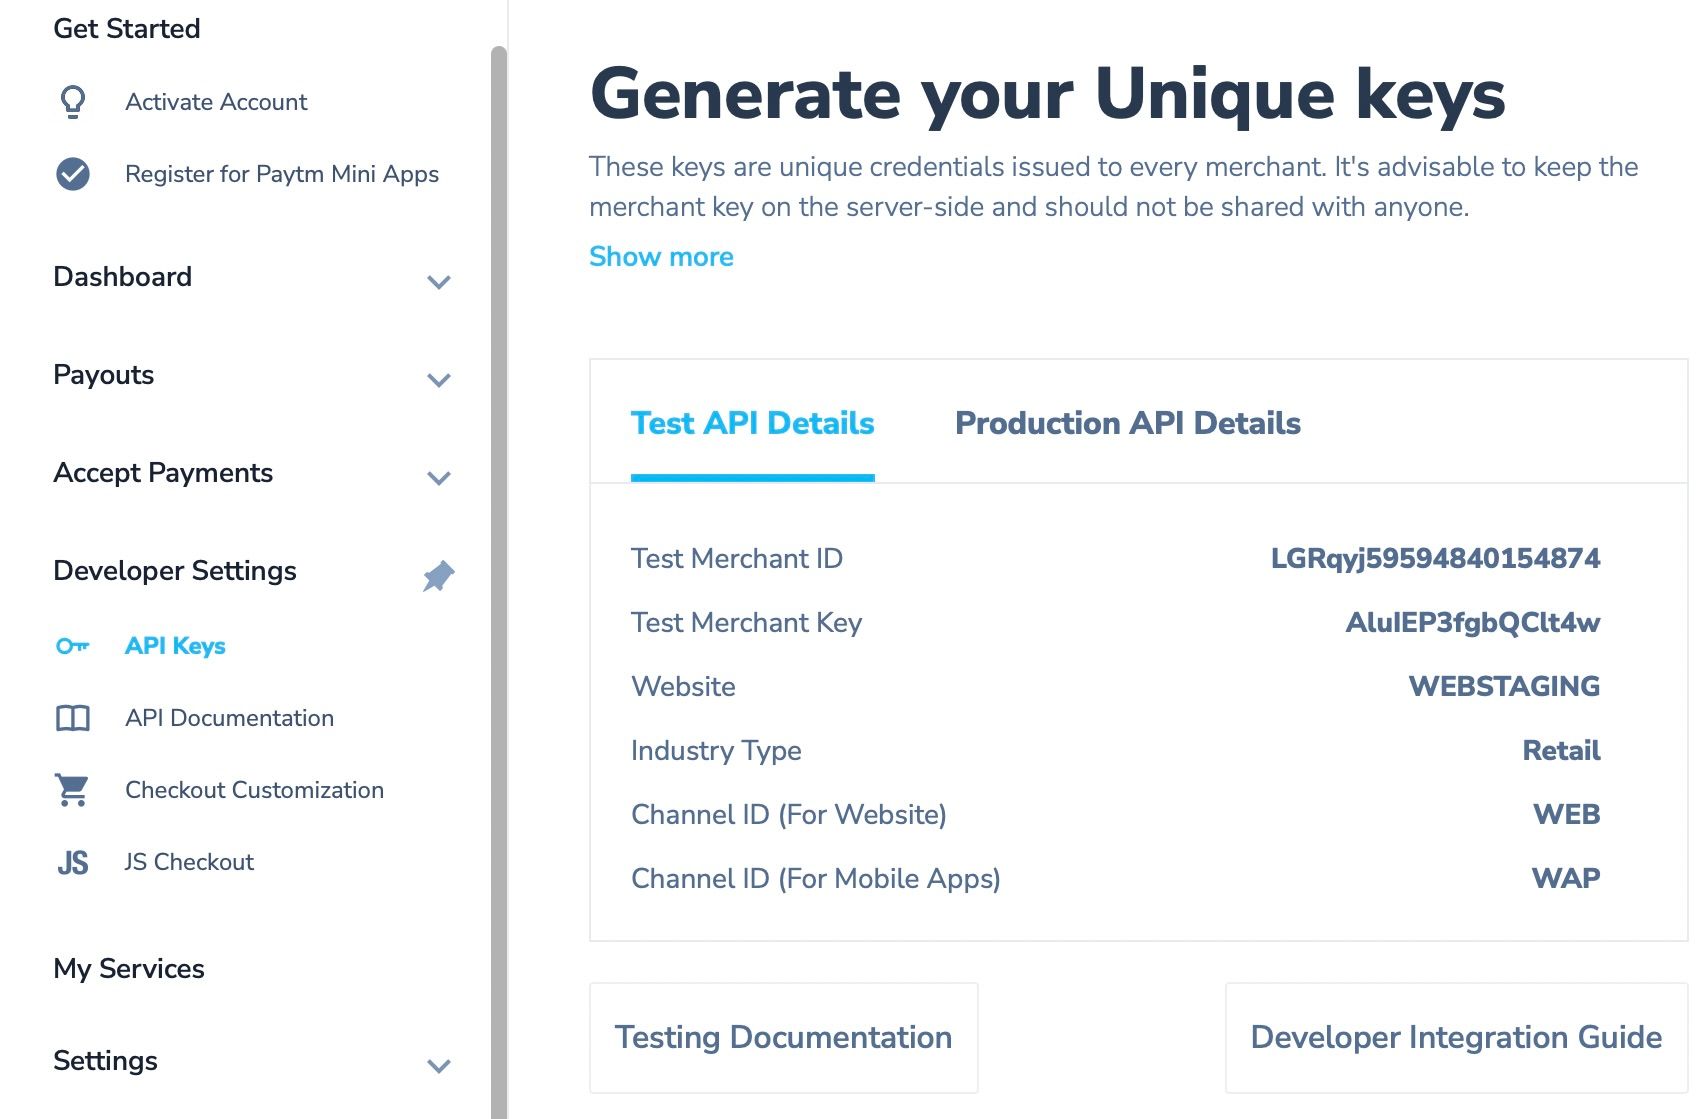Switch to the Test API Details tab
The image size is (1702, 1119).
[x=753, y=423]
